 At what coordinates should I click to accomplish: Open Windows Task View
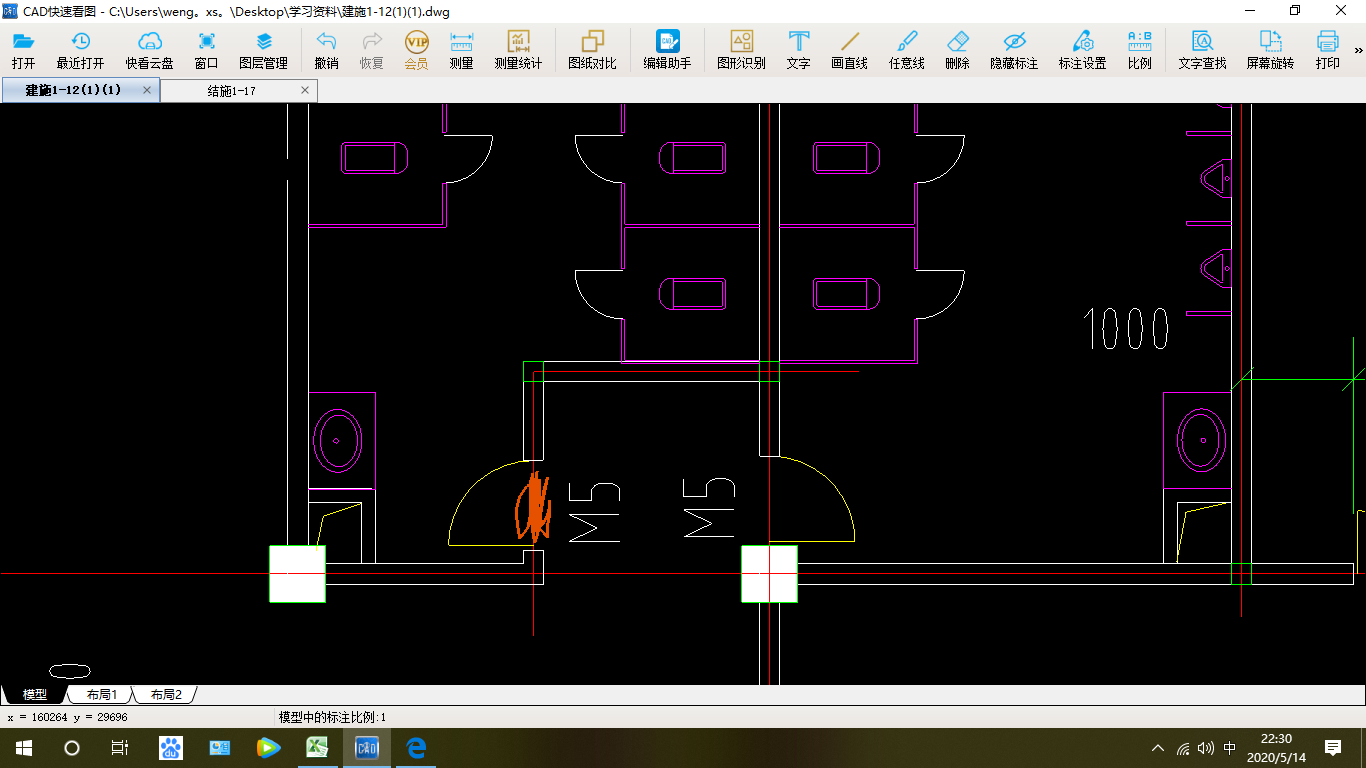click(119, 747)
